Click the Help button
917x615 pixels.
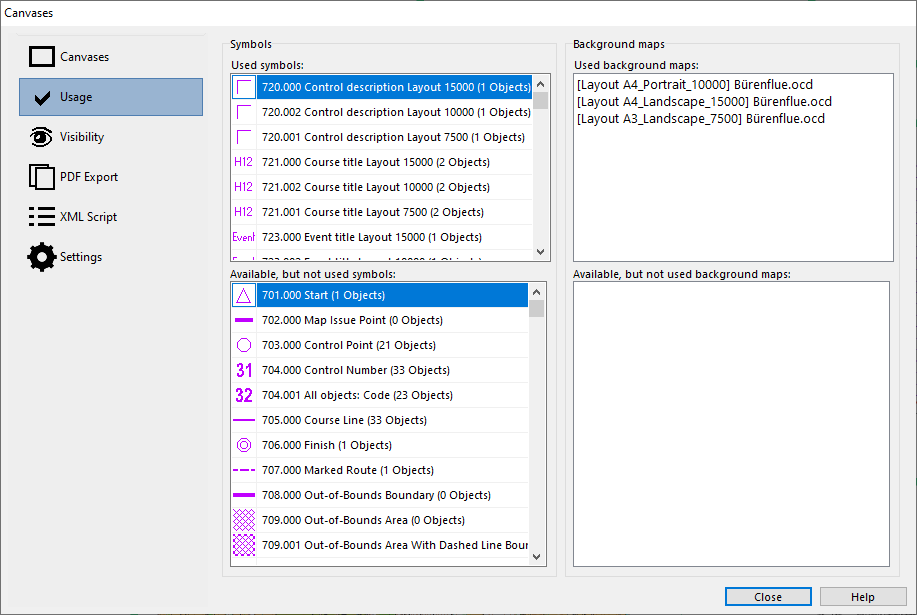863,597
